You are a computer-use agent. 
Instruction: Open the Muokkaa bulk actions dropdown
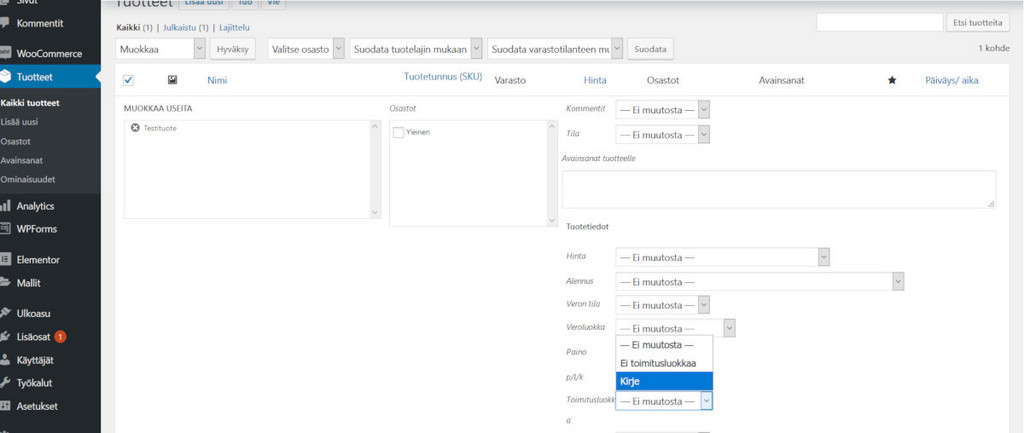161,48
